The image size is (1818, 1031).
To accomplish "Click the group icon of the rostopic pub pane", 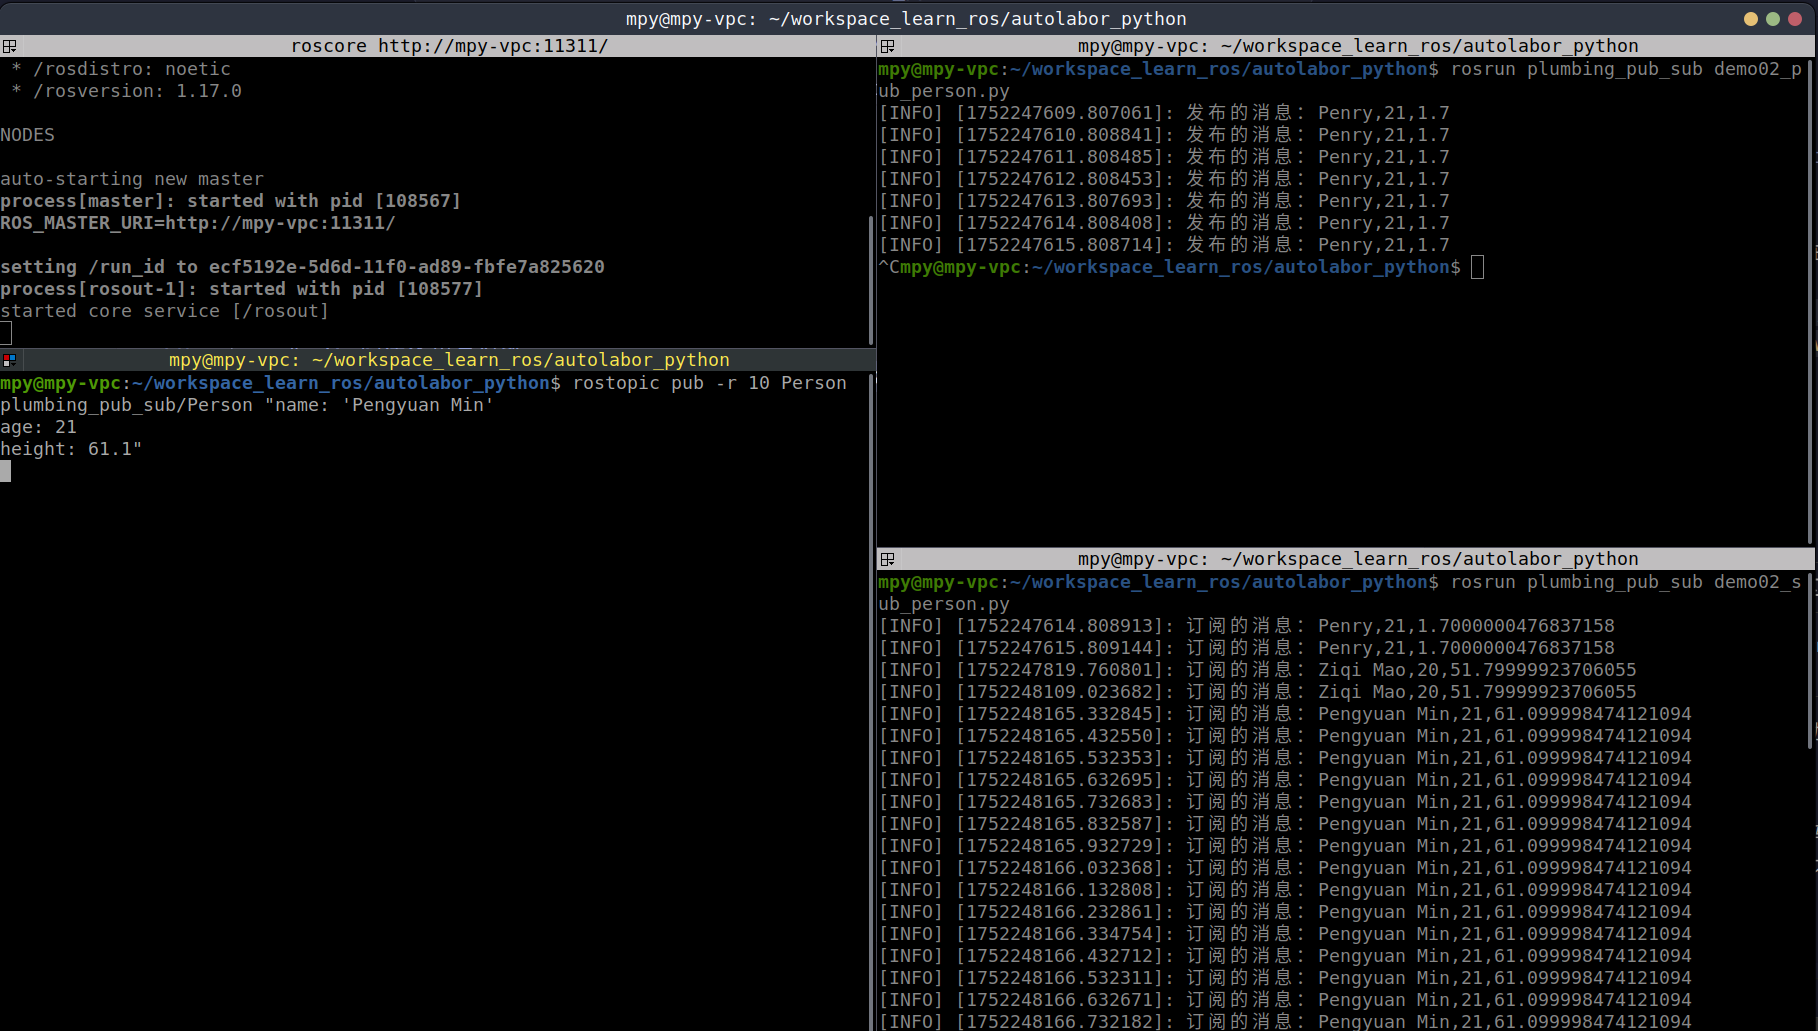I will (x=9, y=360).
